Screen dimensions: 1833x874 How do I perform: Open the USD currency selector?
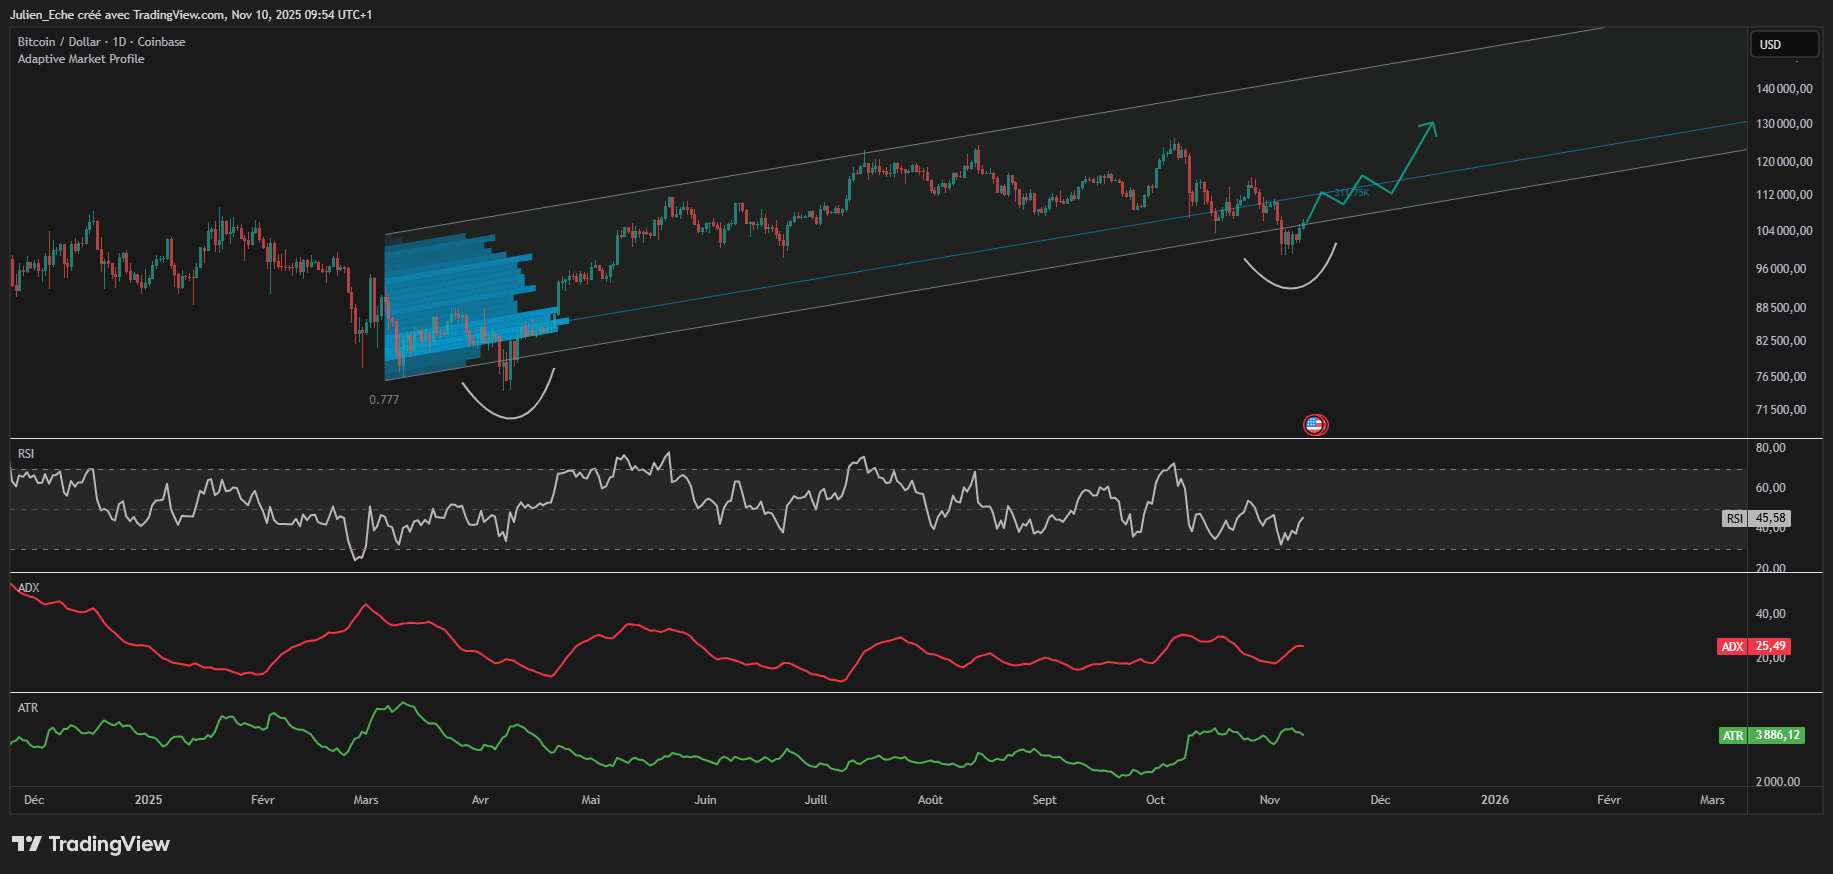[x=1784, y=45]
